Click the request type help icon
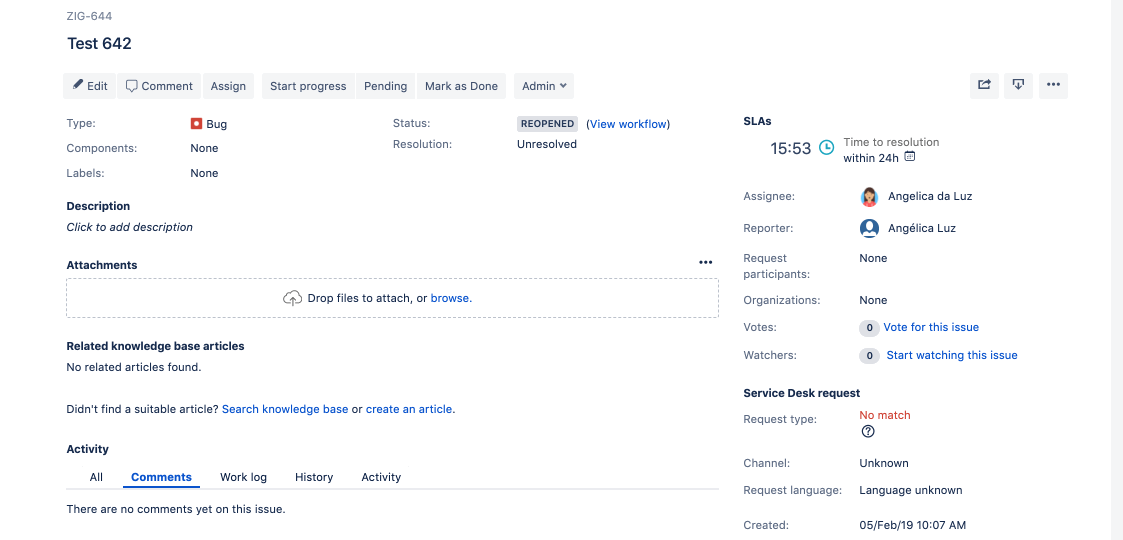Screen dimensions: 1123x540 (x=868, y=431)
